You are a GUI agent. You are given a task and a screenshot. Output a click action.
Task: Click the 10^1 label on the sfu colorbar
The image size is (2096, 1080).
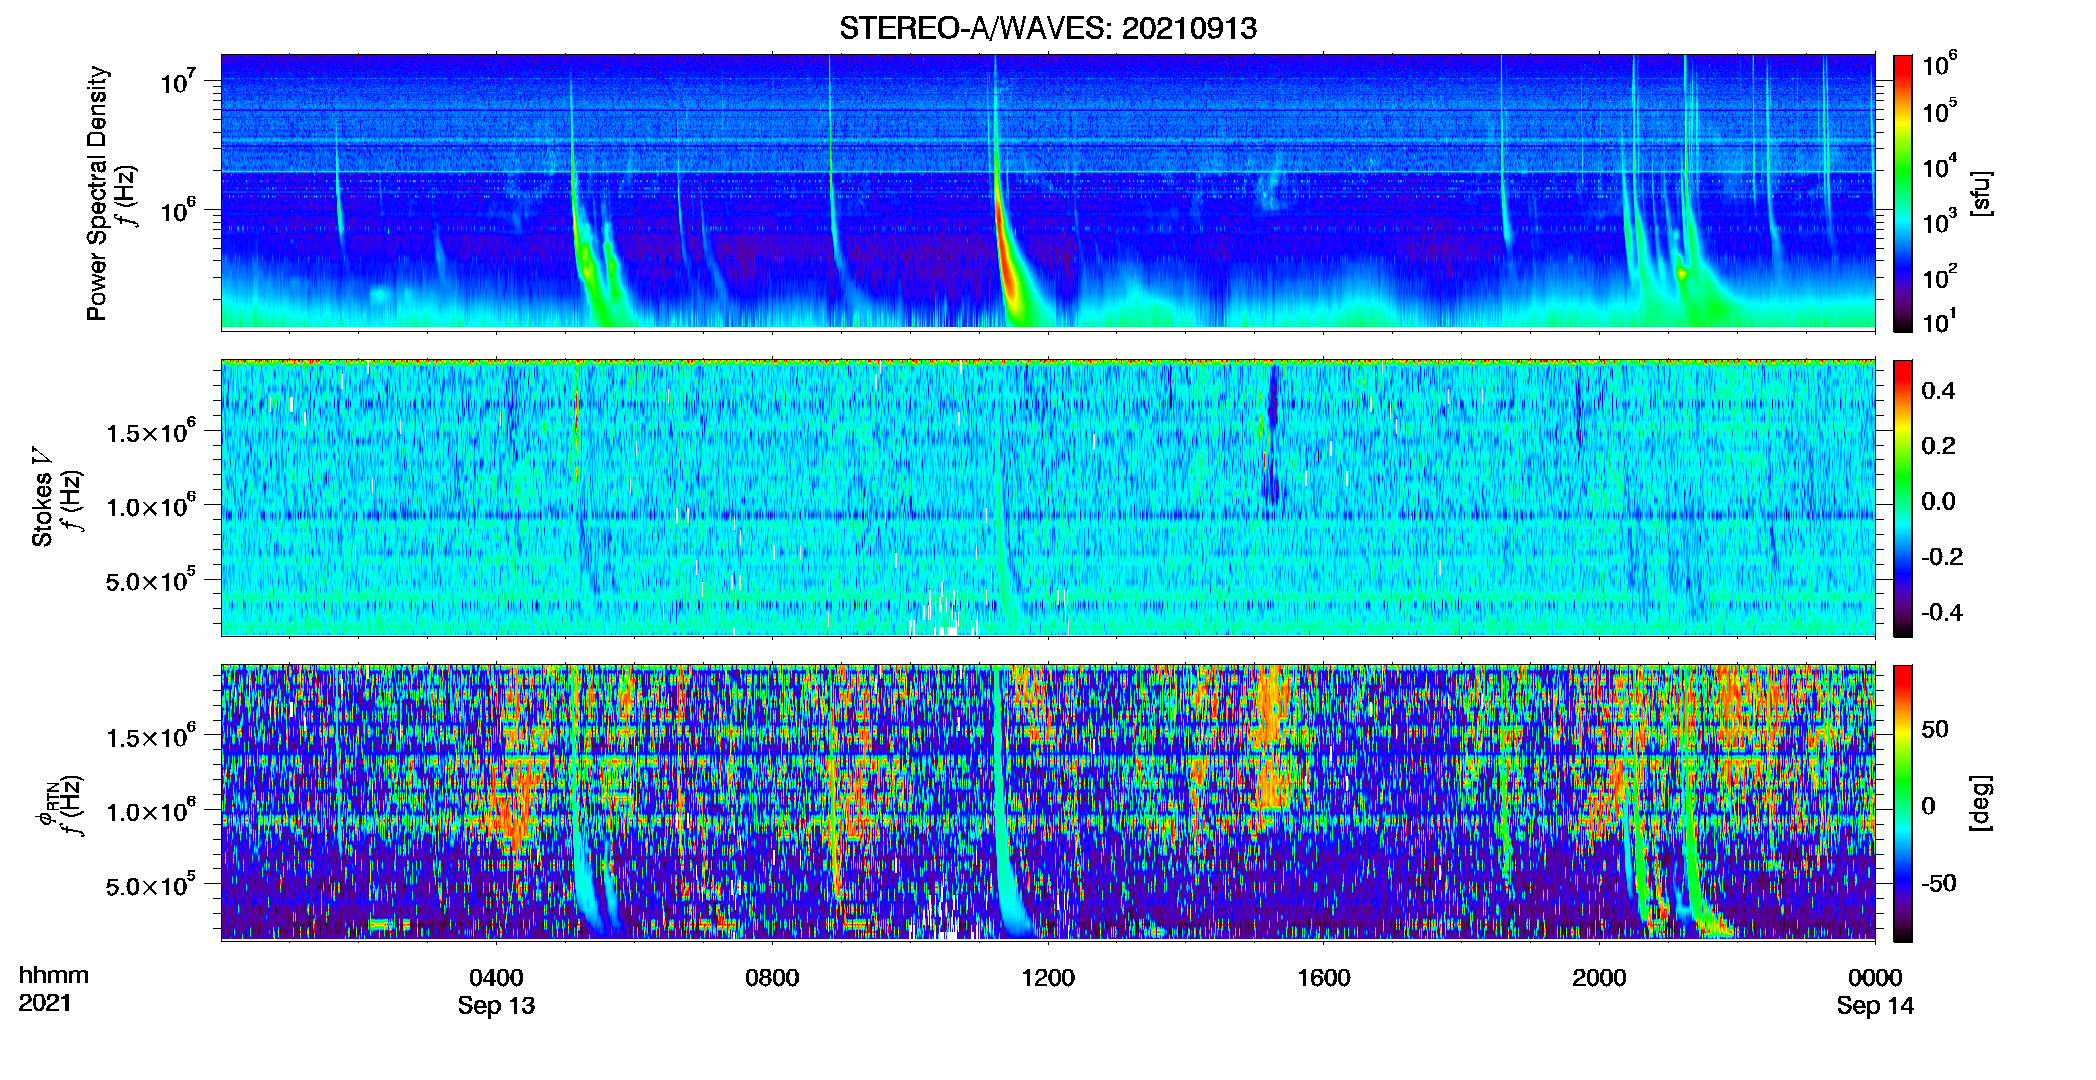coord(1939,321)
